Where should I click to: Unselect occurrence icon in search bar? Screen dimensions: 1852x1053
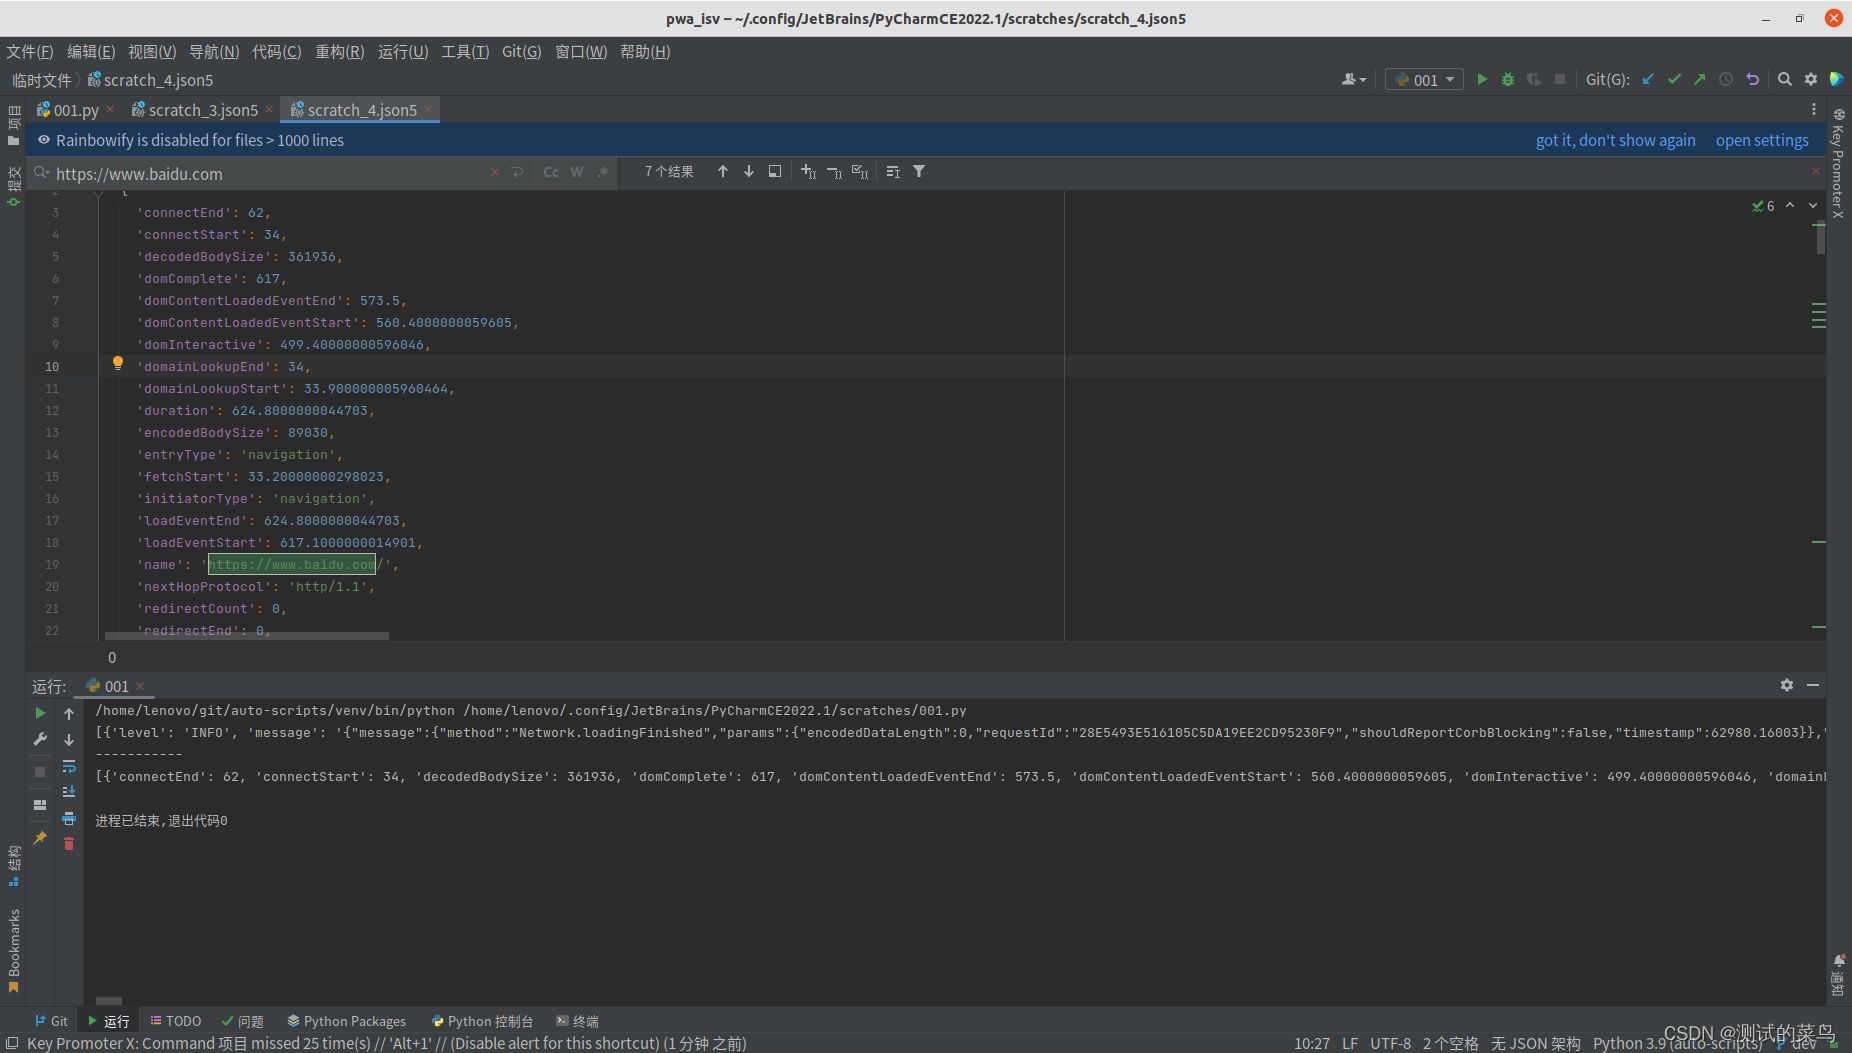click(x=834, y=172)
